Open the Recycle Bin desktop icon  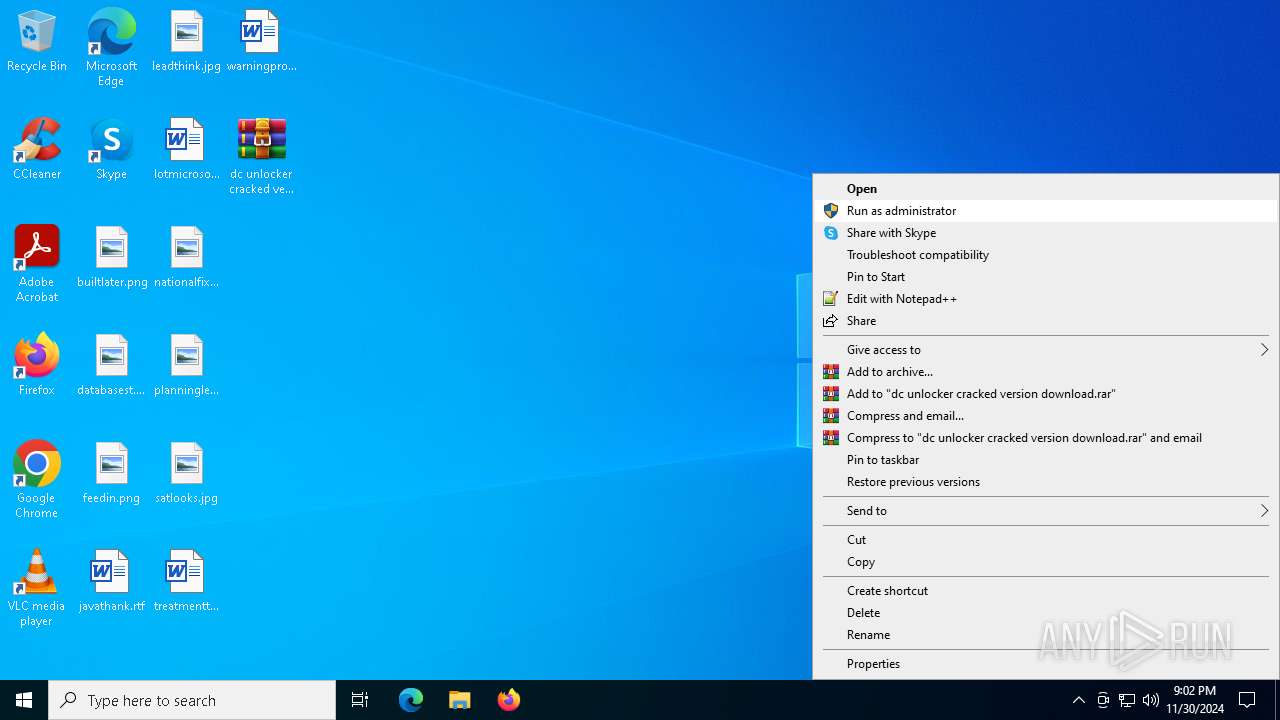pyautogui.click(x=37, y=42)
